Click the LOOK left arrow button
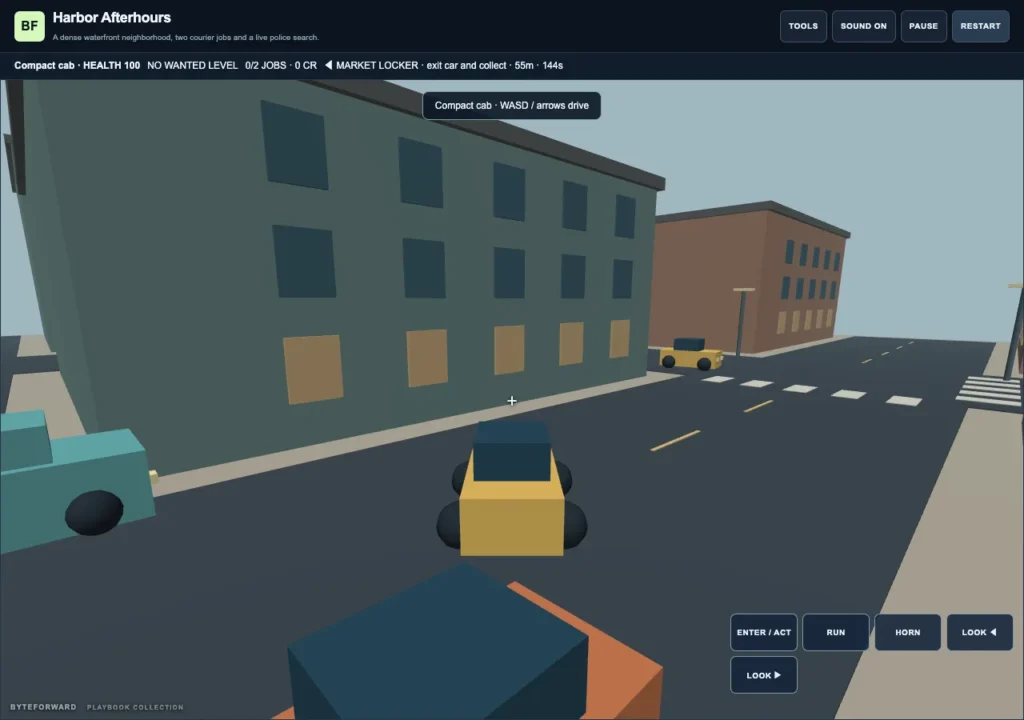 pos(980,632)
